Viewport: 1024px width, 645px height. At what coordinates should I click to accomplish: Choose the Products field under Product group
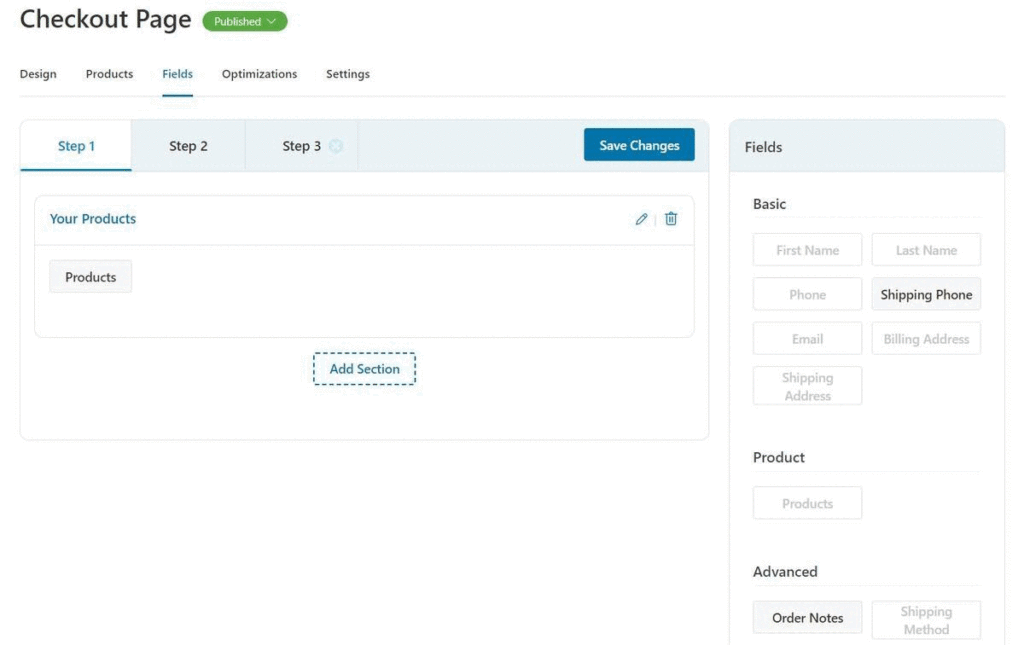807,503
